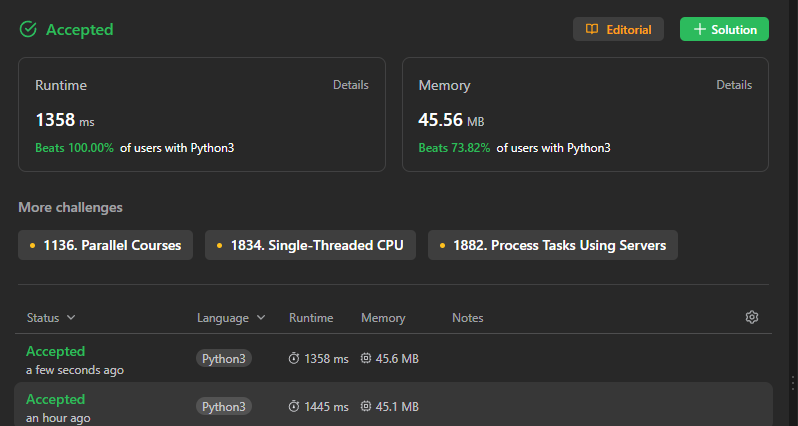Click the book icon on Editorial button
The width and height of the screenshot is (798, 426).
coord(592,30)
